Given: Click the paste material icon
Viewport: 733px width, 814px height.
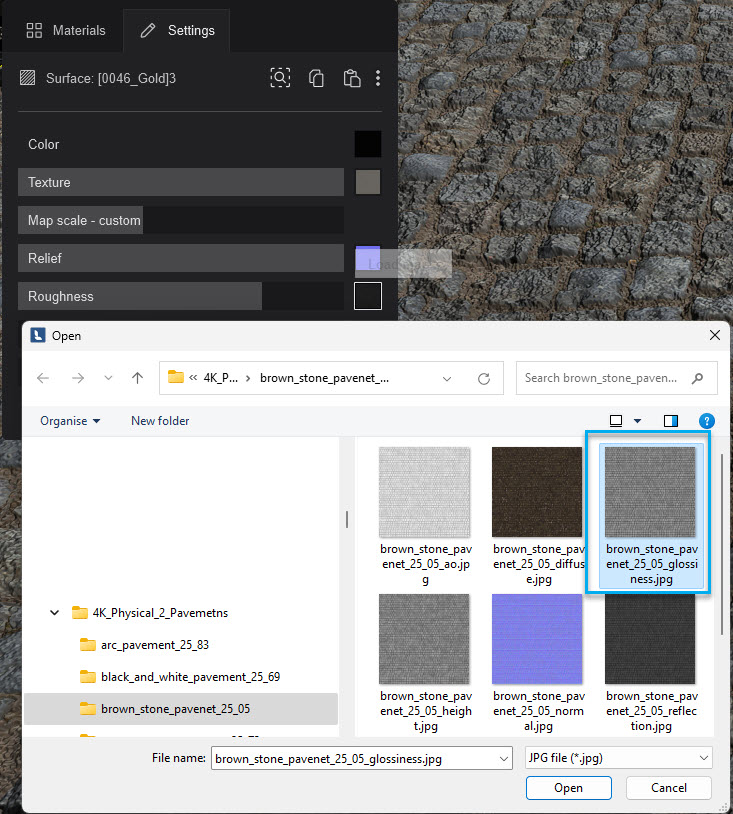Looking at the screenshot, I should (x=350, y=78).
